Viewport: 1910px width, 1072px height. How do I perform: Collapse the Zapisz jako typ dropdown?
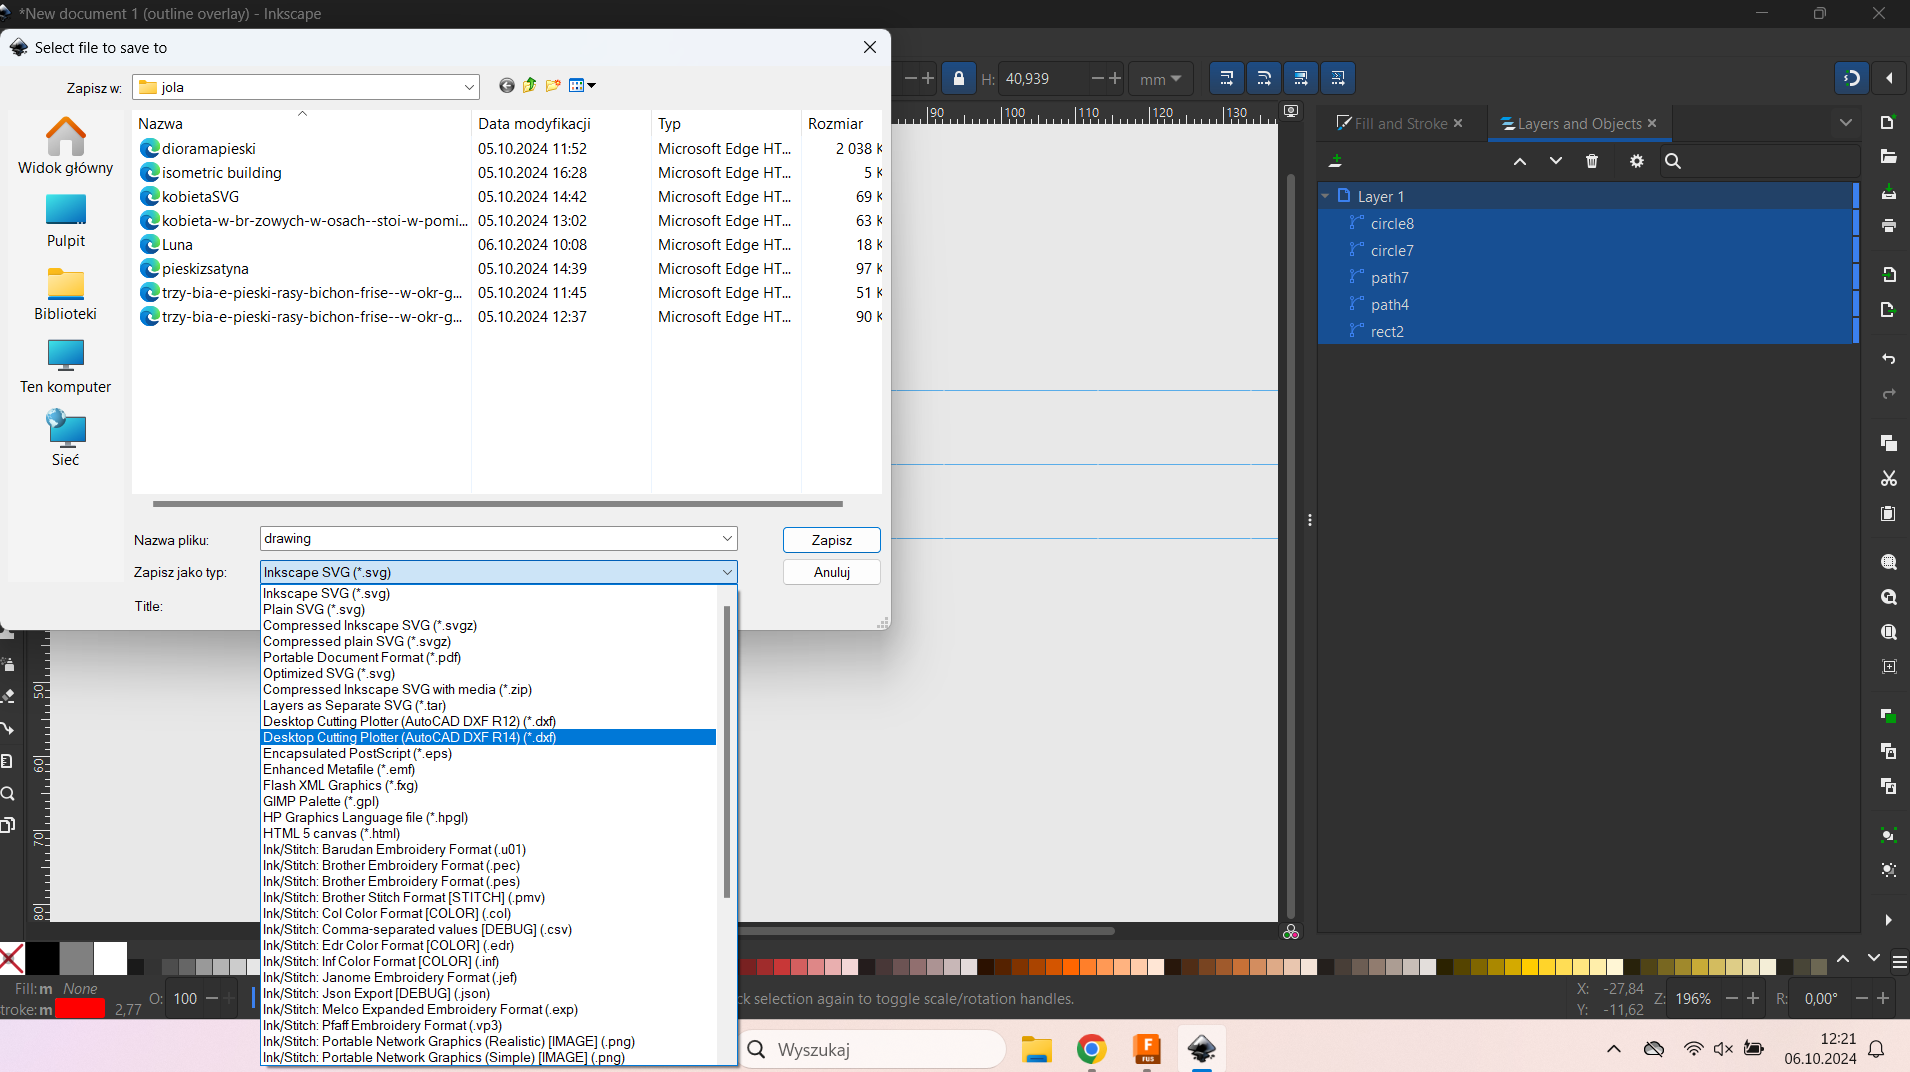pos(727,572)
